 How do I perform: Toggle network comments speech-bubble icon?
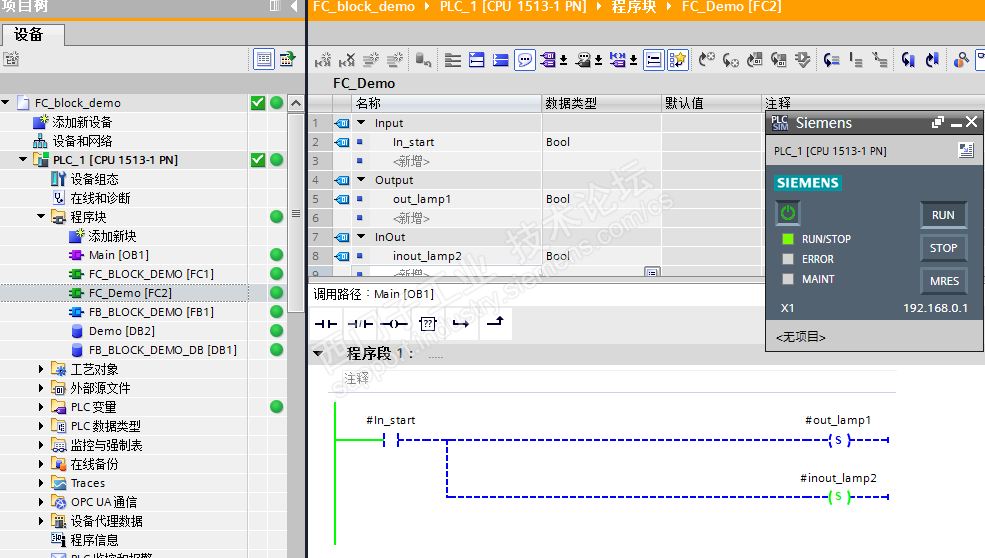[525, 60]
